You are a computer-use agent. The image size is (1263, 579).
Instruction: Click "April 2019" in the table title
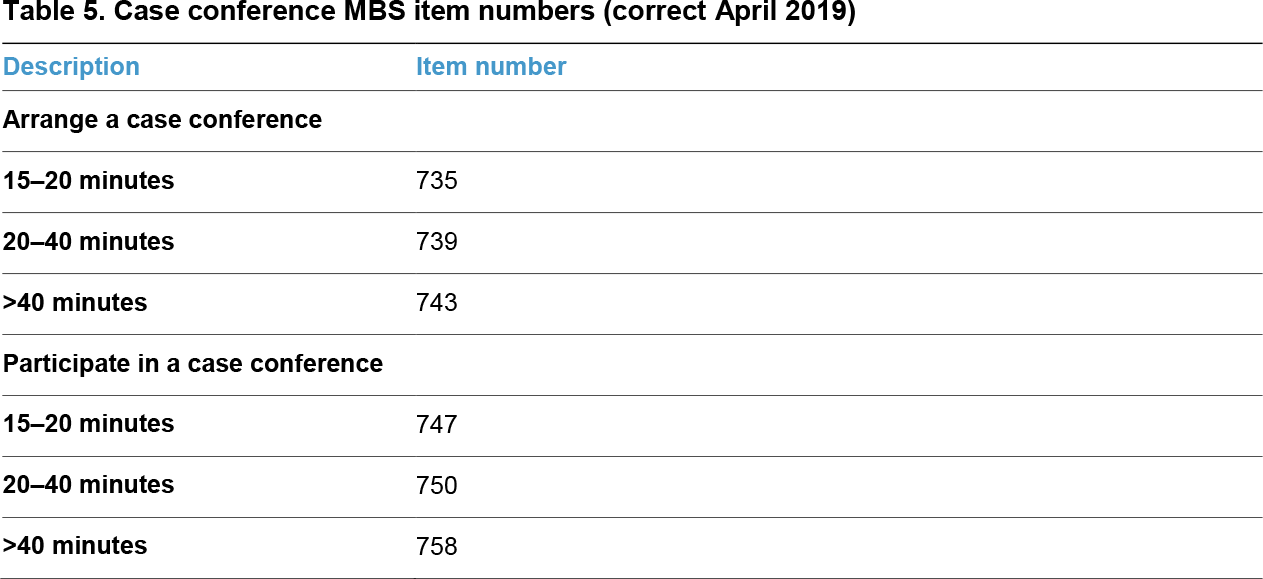[x=785, y=16]
